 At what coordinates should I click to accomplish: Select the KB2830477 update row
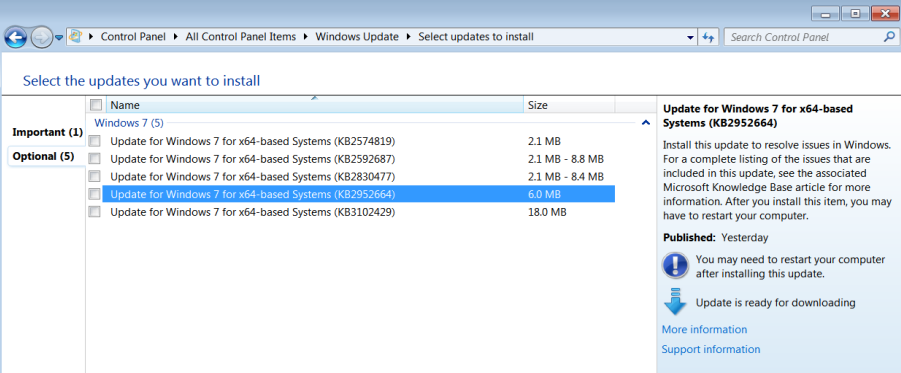tap(359, 176)
